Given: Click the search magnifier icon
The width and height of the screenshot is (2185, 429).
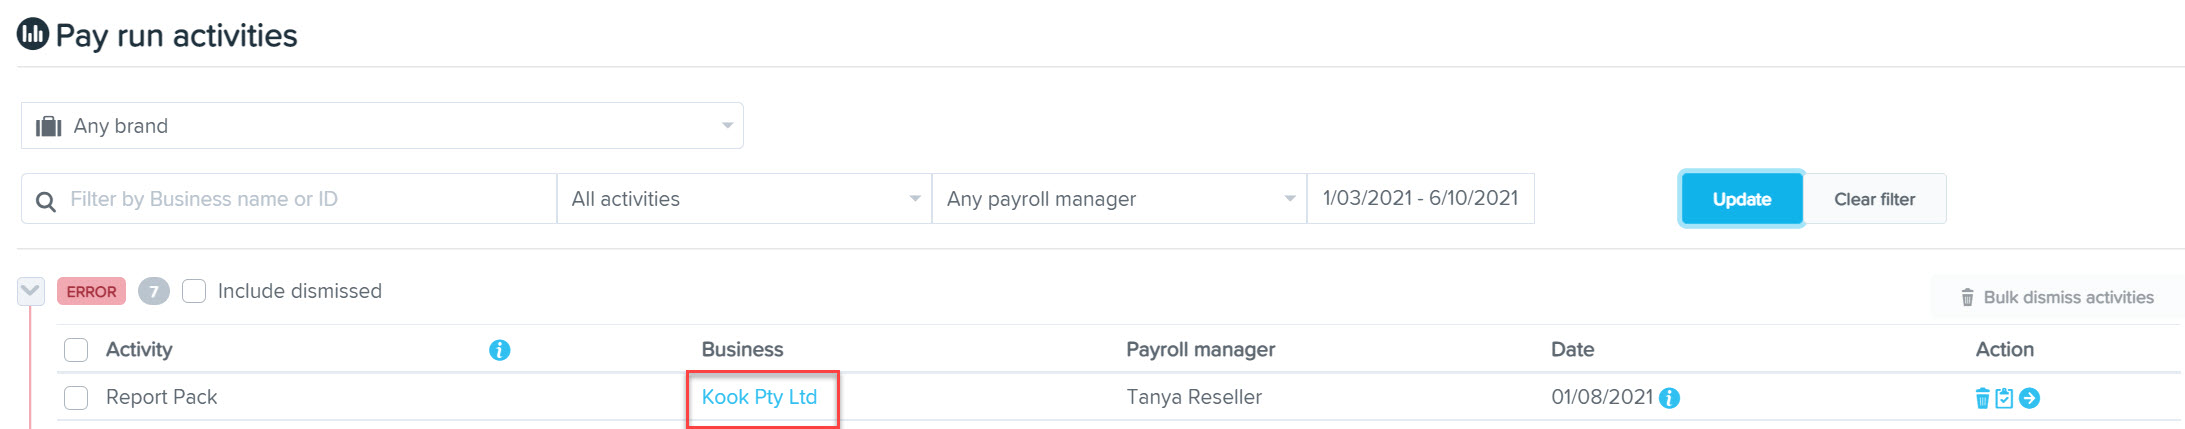Looking at the screenshot, I should [46, 201].
